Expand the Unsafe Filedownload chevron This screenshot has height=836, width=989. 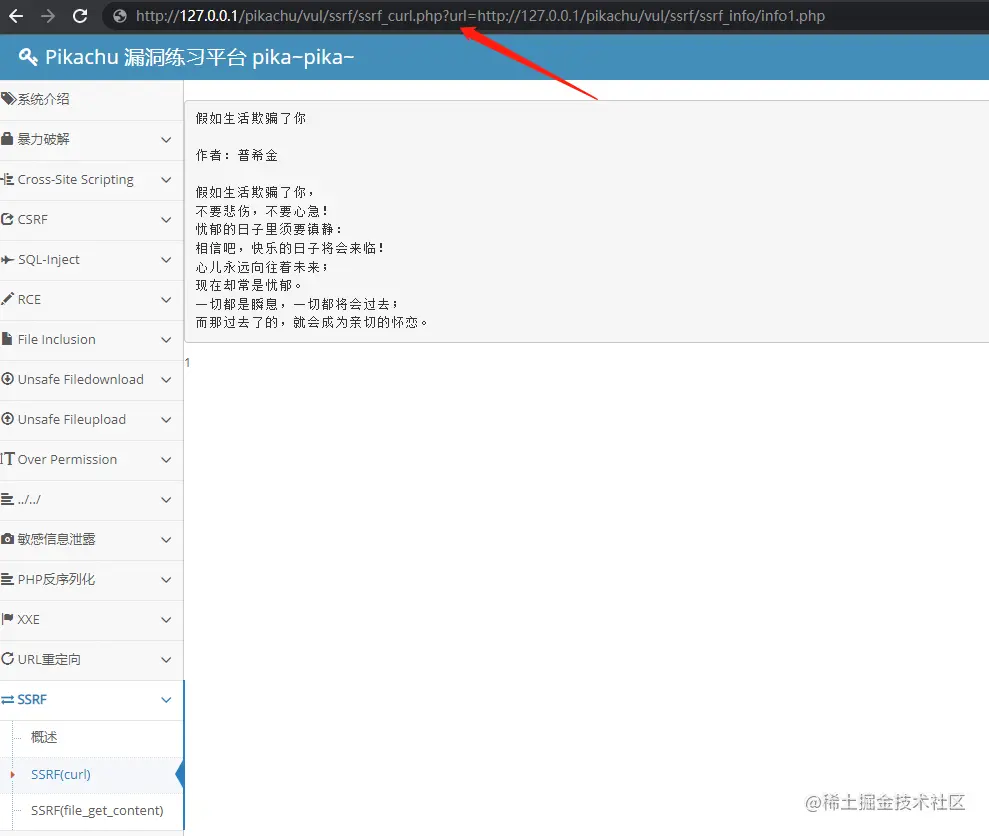(166, 379)
